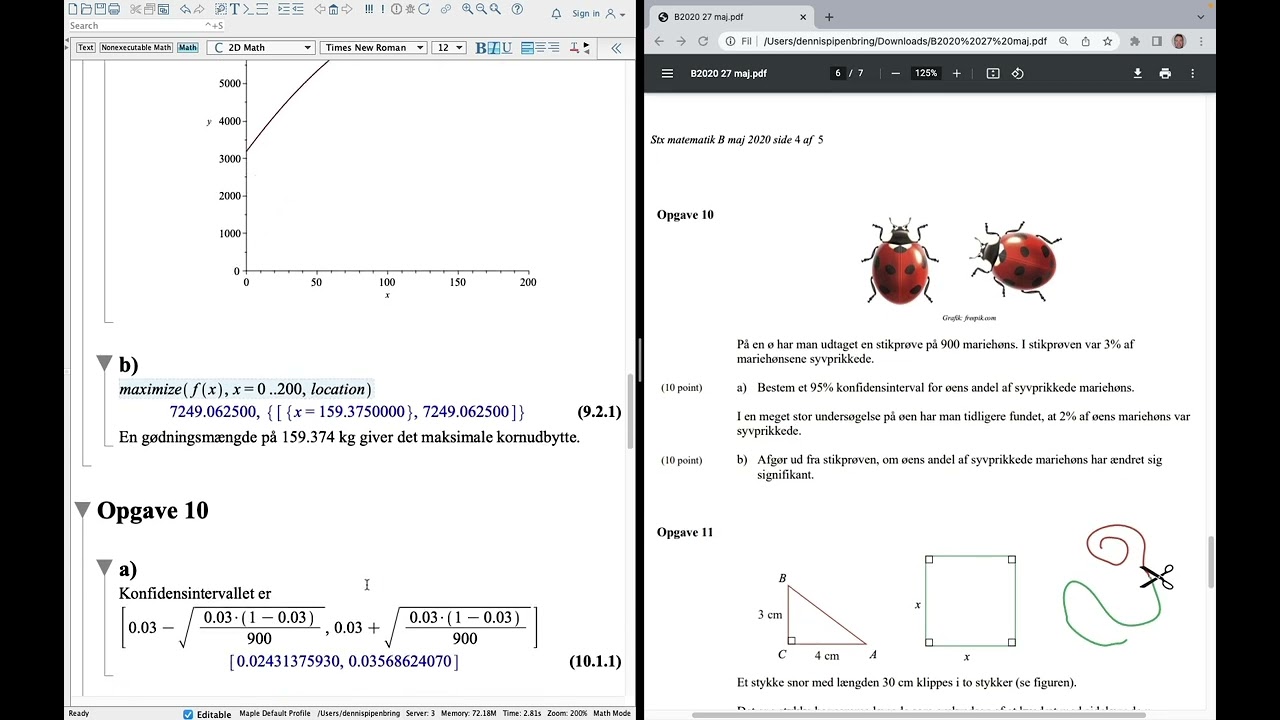
Task: Click the Home icon in Maple toolbar
Action: coord(333,9)
